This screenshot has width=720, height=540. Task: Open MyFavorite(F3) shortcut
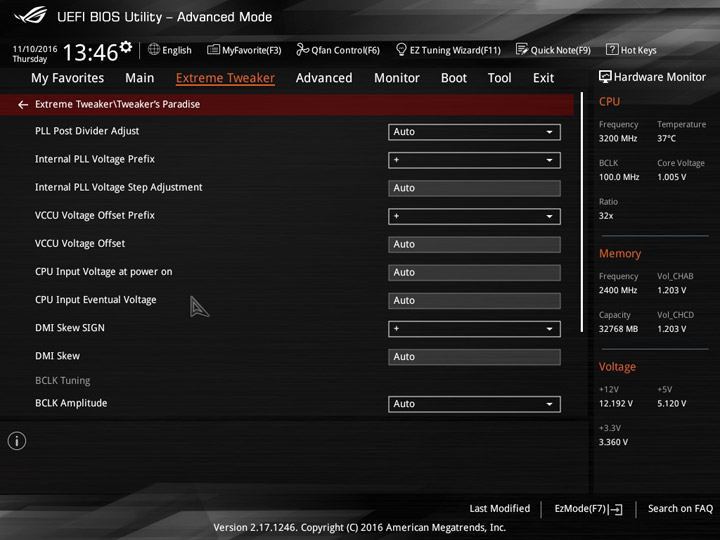click(244, 50)
